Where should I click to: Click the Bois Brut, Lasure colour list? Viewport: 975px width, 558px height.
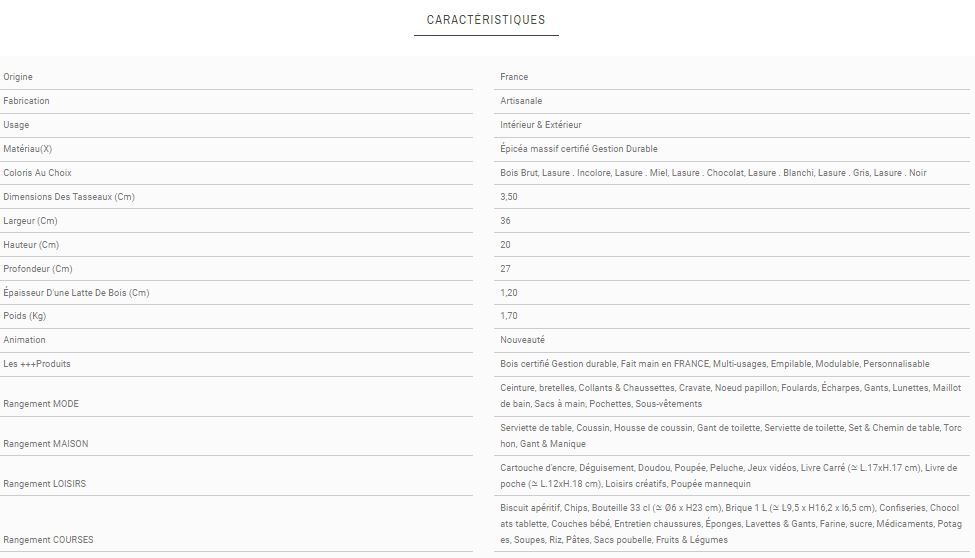coord(713,173)
